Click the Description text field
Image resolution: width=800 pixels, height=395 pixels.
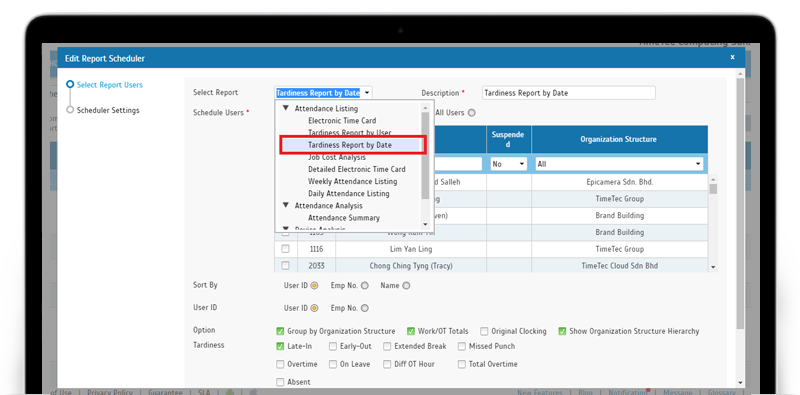click(x=568, y=93)
